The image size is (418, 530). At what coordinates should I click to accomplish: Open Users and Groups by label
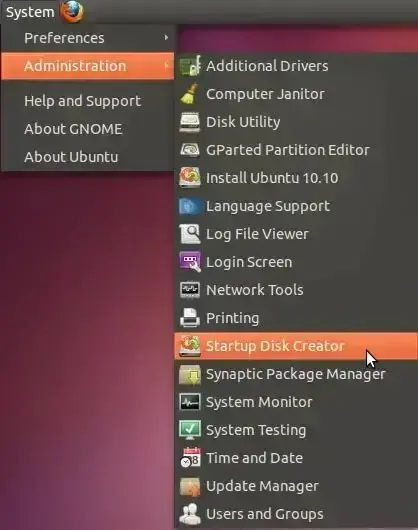[265, 514]
